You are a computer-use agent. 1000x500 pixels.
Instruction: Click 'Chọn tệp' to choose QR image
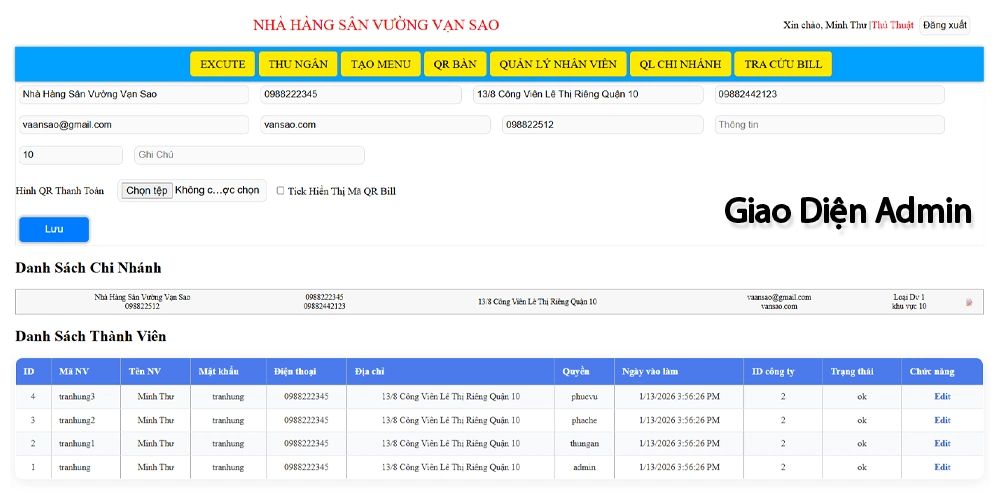coord(147,191)
